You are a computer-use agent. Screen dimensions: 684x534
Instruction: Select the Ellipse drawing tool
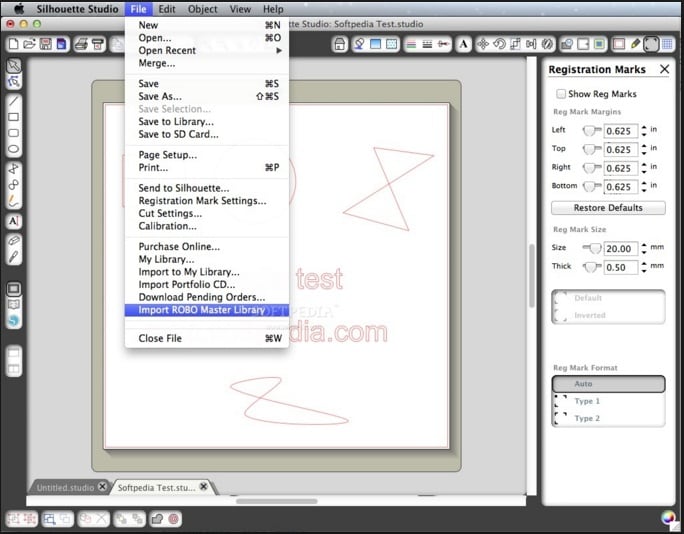(14, 149)
